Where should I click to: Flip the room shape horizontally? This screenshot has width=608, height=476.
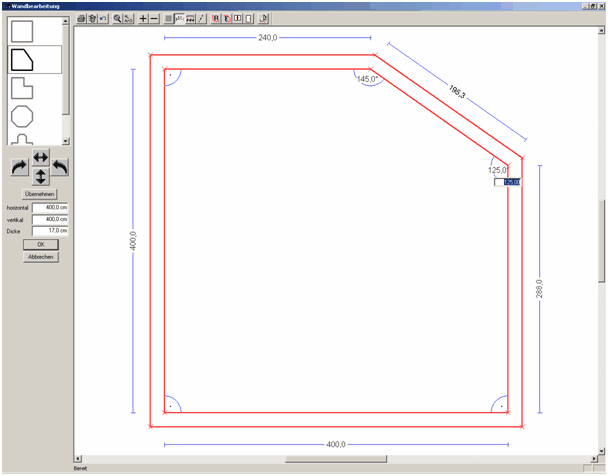tap(40, 158)
